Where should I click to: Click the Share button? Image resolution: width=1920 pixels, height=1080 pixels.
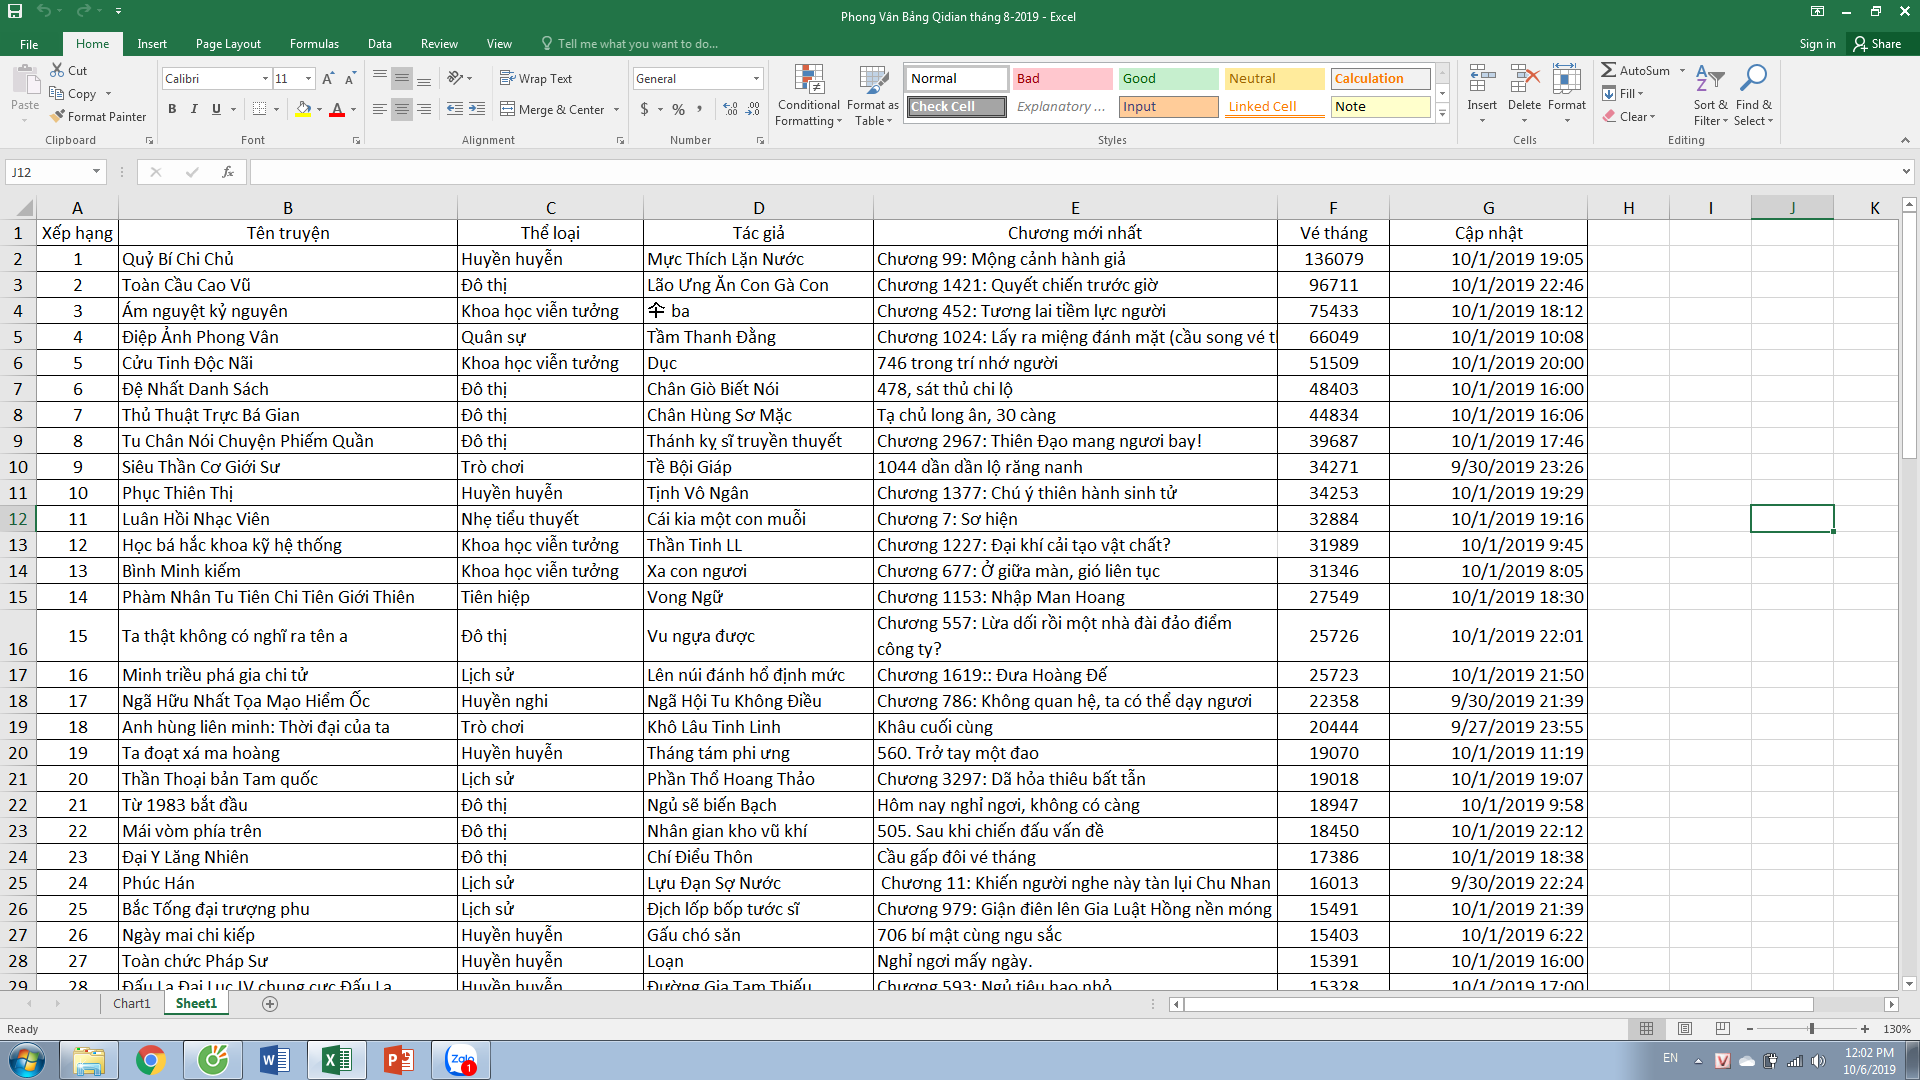(1877, 44)
